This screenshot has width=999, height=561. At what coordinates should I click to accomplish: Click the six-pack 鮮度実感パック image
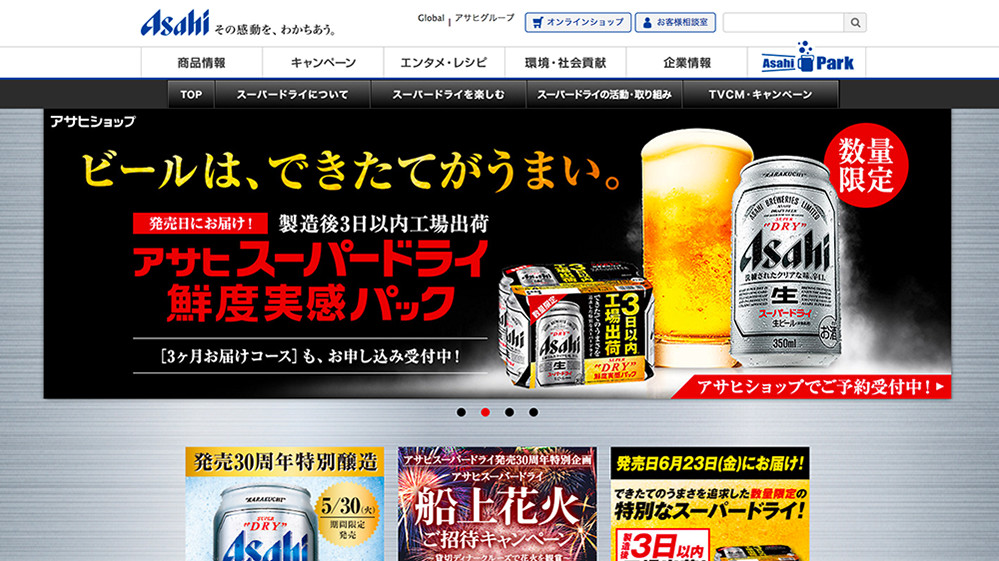(577, 325)
